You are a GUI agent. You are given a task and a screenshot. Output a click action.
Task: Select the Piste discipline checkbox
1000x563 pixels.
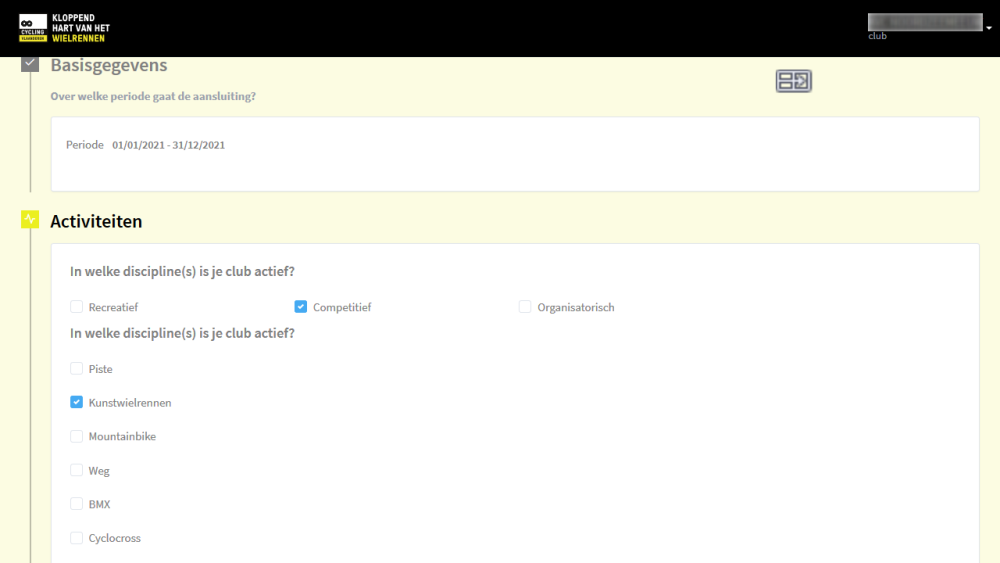click(x=76, y=369)
